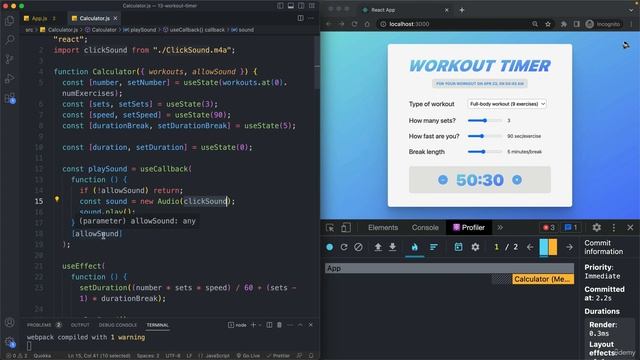Open the Elements tab in DevTools
Screen dimensions: 640x360
click(383, 227)
